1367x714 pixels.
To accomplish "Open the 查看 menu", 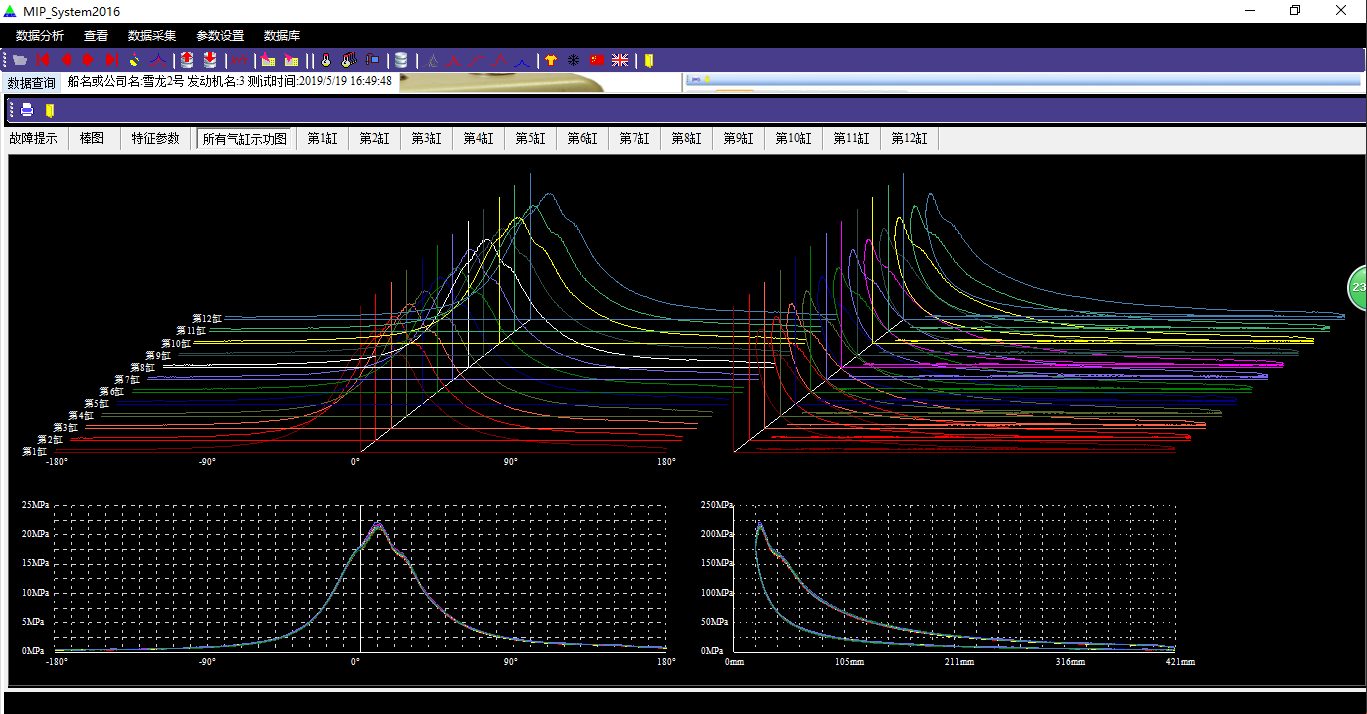I will (x=96, y=36).
